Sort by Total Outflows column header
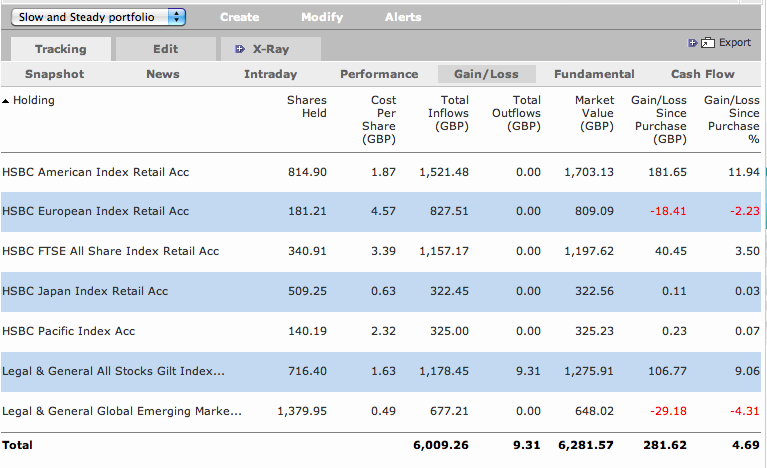This screenshot has height=468, width=767. click(x=517, y=113)
